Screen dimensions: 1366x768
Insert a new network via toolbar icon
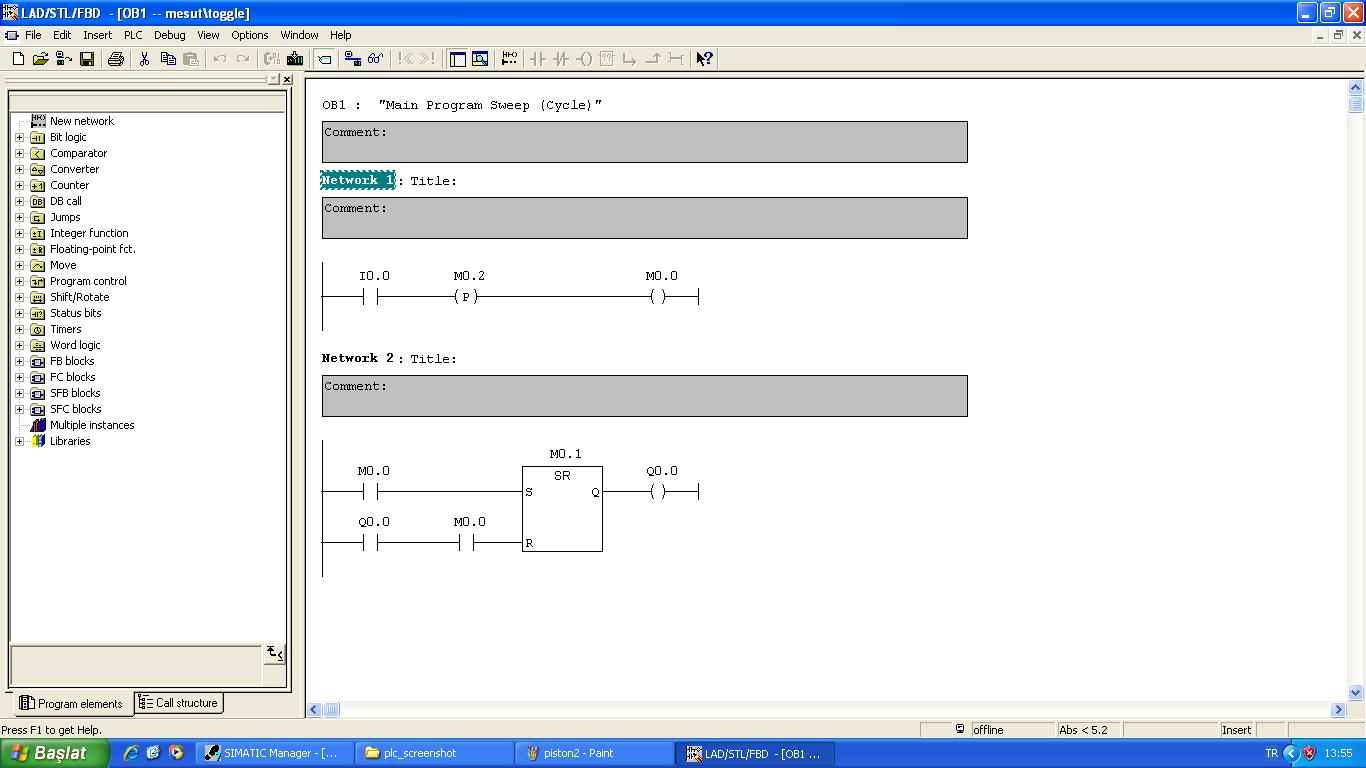tap(509, 59)
